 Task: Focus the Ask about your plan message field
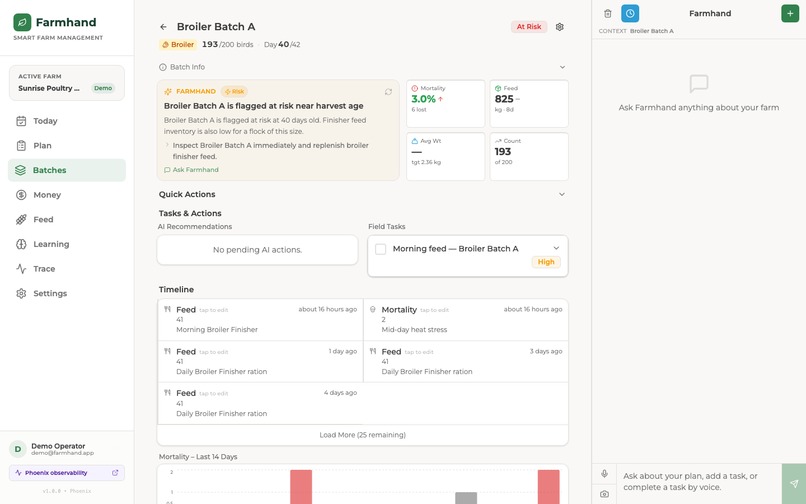tap(699, 482)
